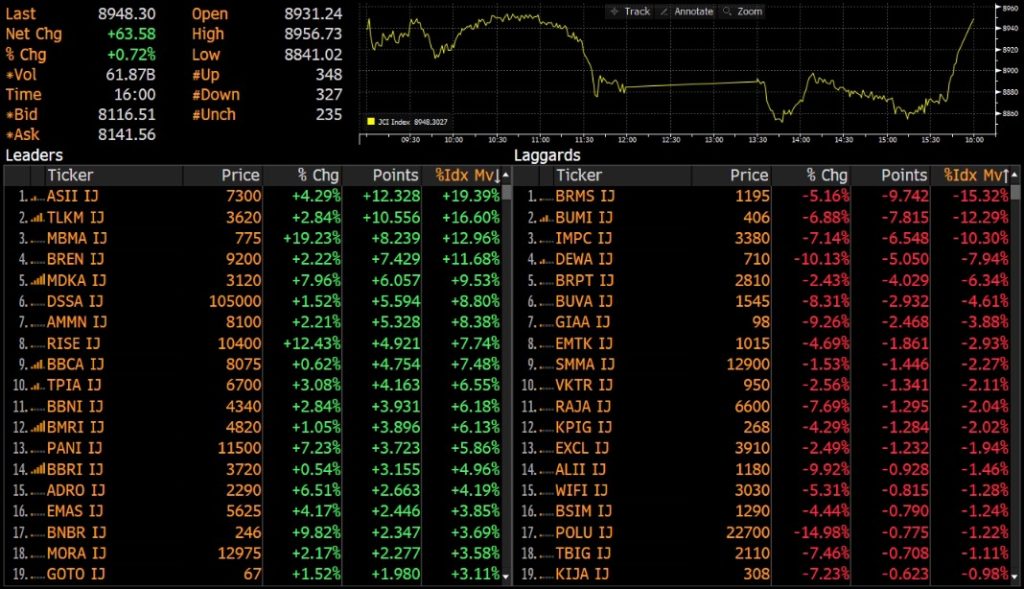Click the volume bars icon beside MDKA IJ

38,281
